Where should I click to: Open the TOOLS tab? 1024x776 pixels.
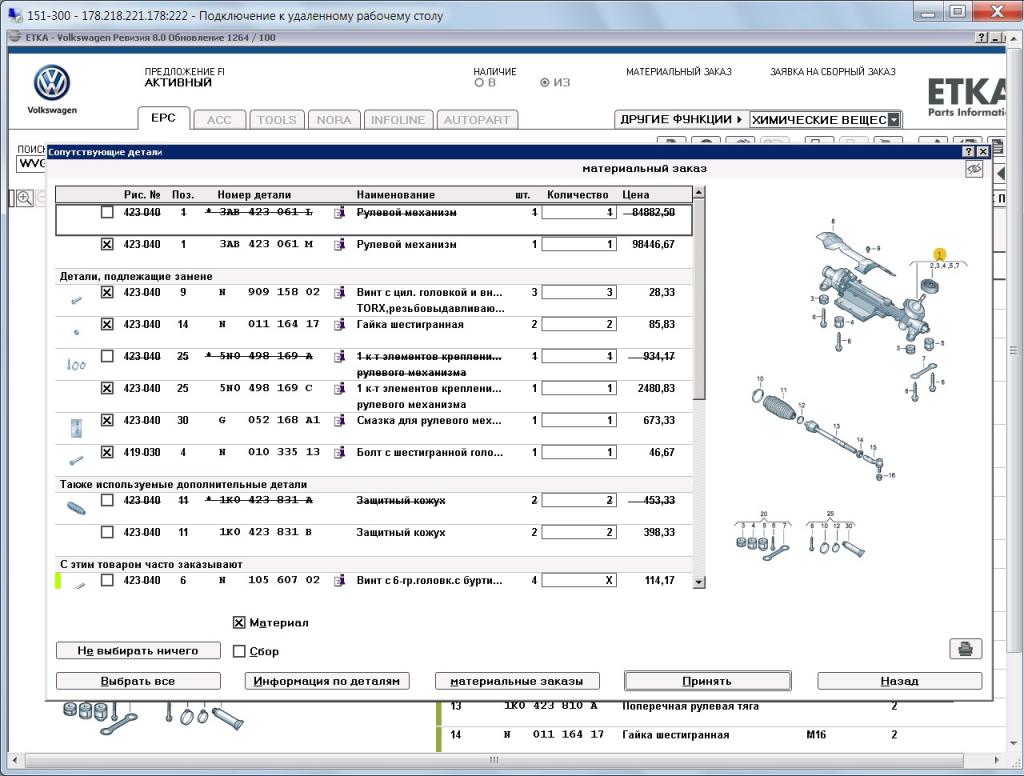click(276, 120)
